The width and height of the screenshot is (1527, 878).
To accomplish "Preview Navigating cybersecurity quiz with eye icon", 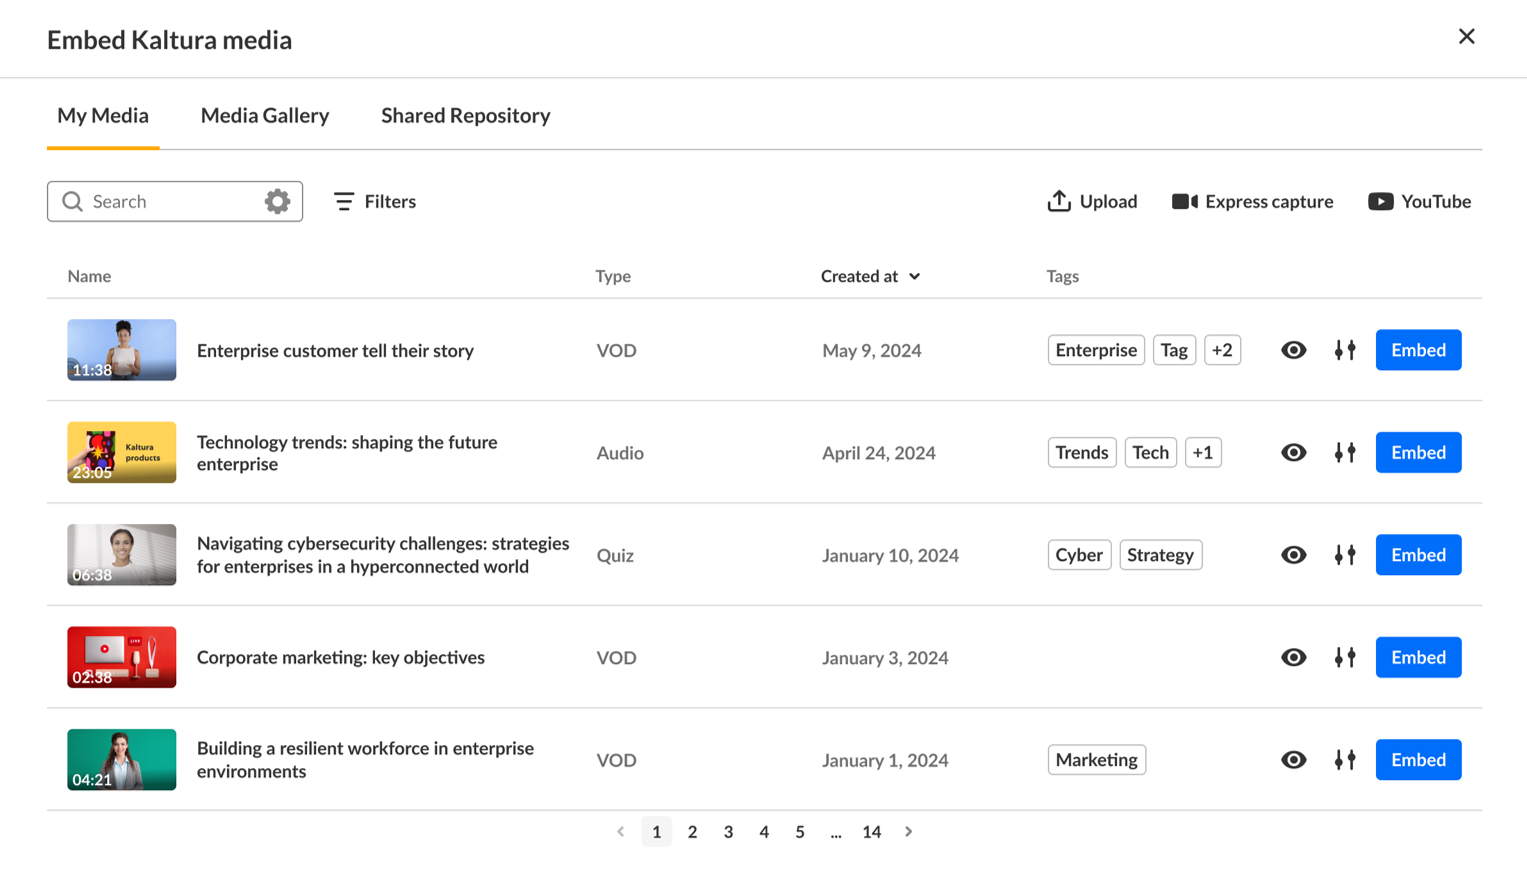I will [1293, 555].
